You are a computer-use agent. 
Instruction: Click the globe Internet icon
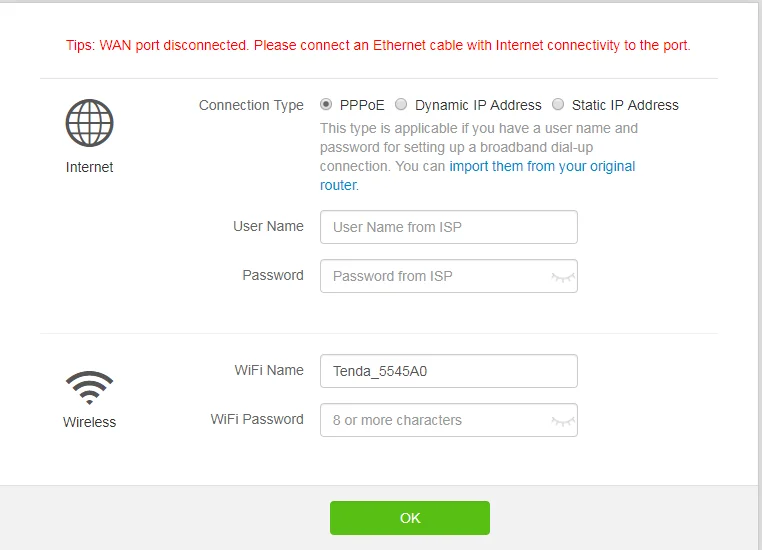point(89,125)
